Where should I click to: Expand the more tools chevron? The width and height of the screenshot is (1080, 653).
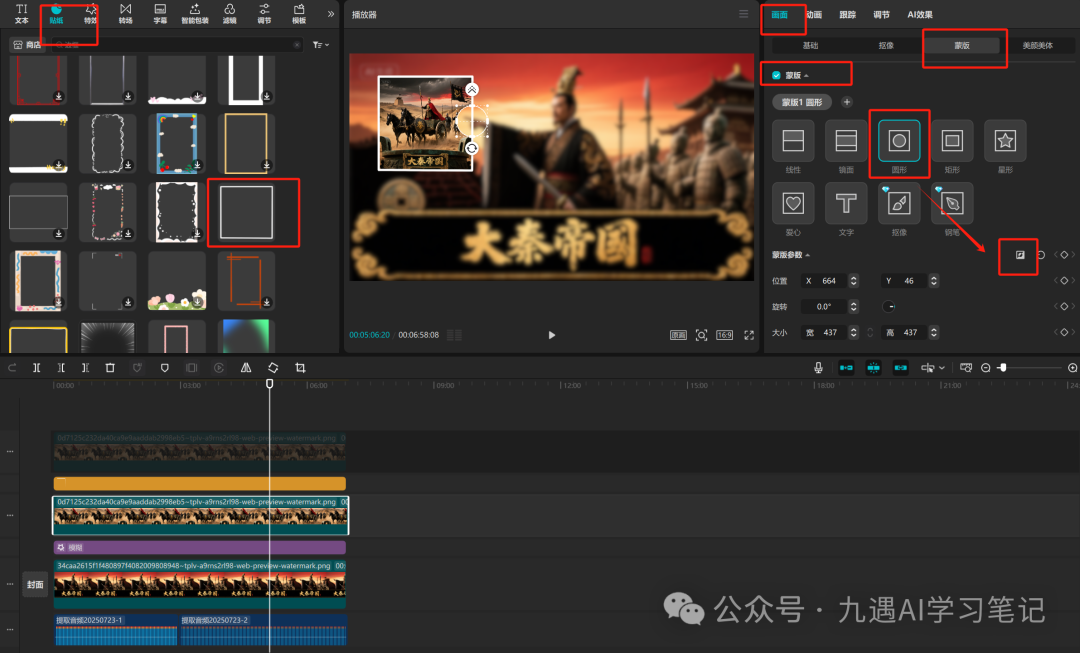point(331,14)
